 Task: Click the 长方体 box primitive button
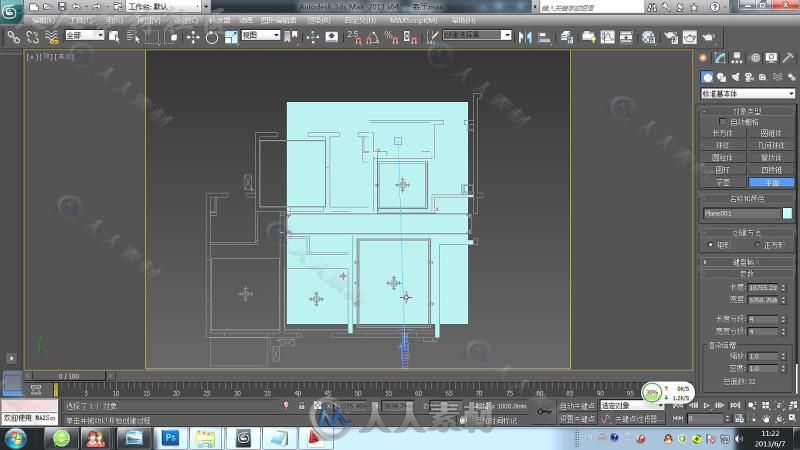722,133
